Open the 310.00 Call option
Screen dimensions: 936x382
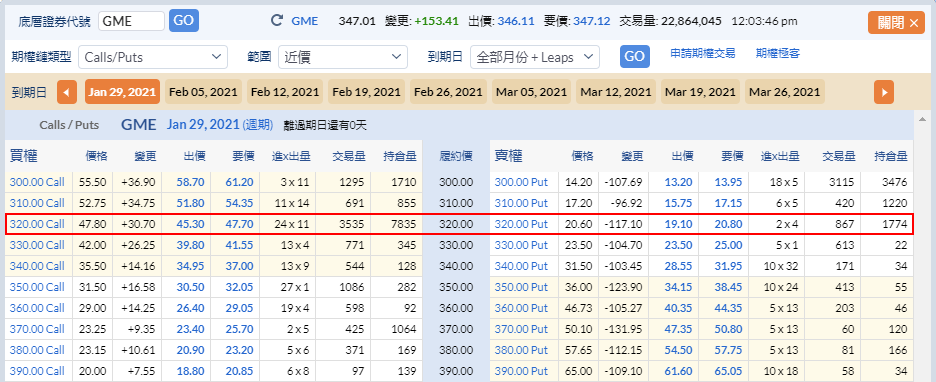(37, 203)
